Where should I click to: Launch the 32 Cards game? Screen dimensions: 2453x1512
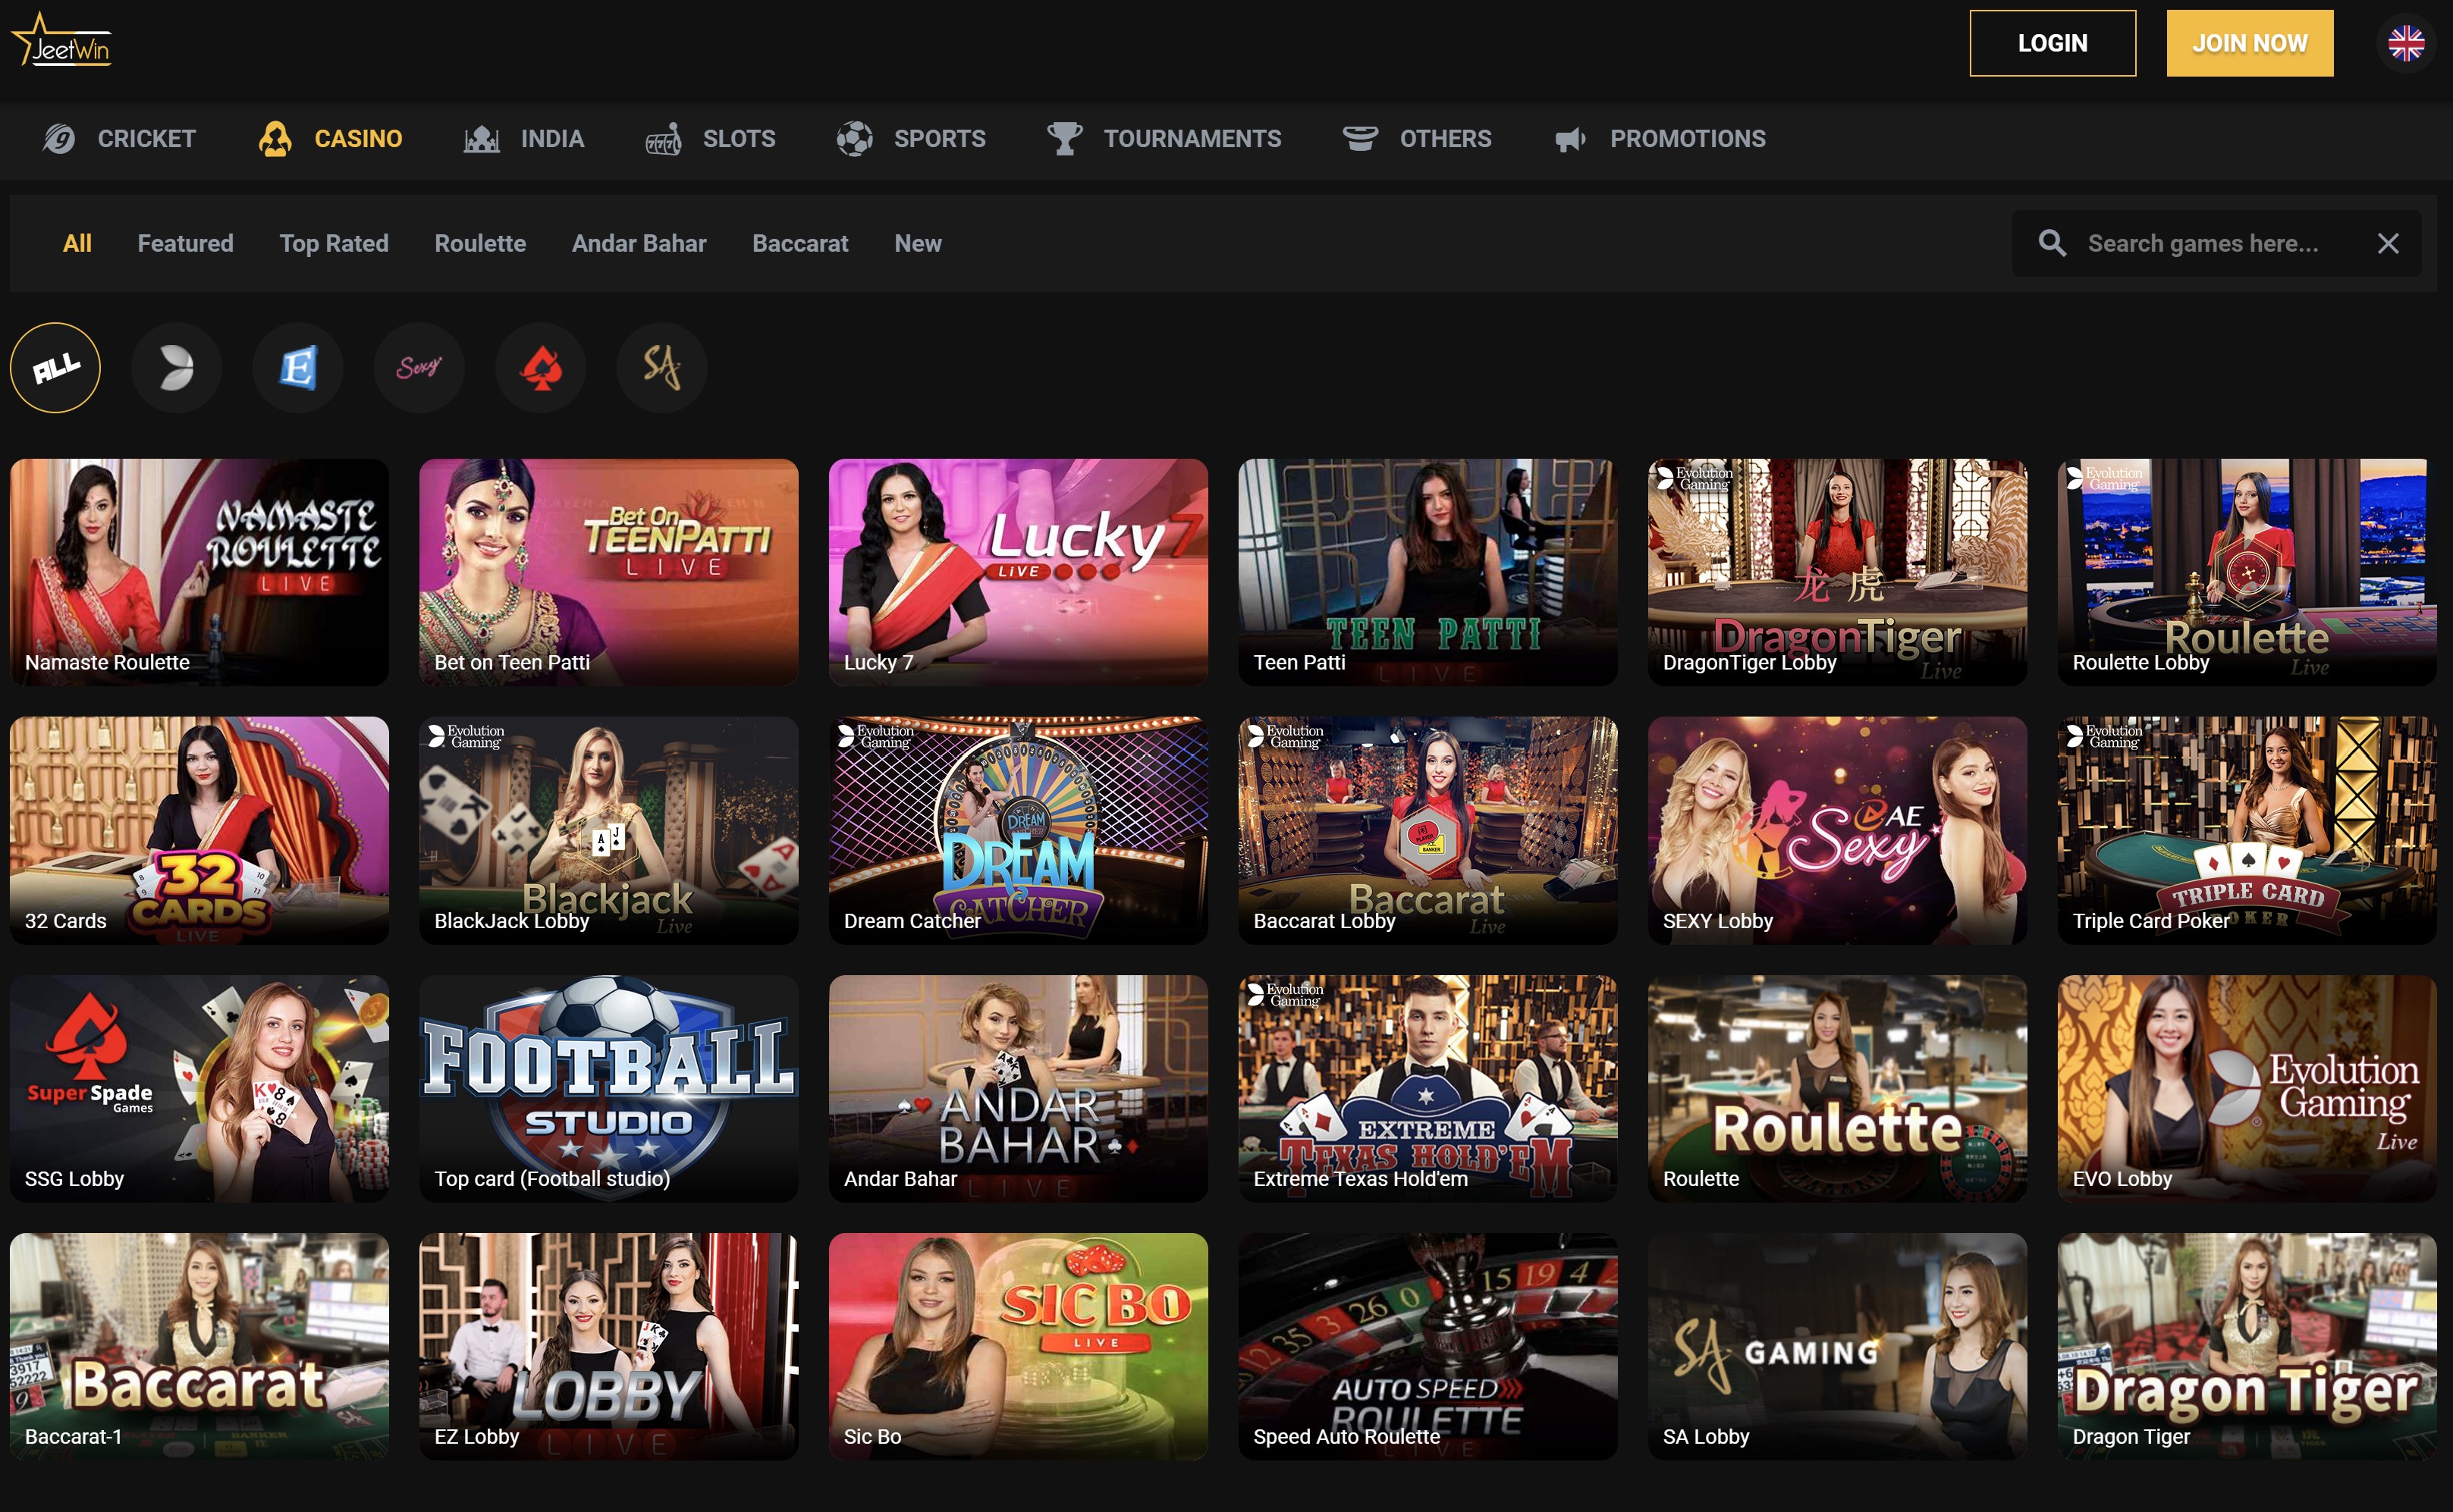199,830
